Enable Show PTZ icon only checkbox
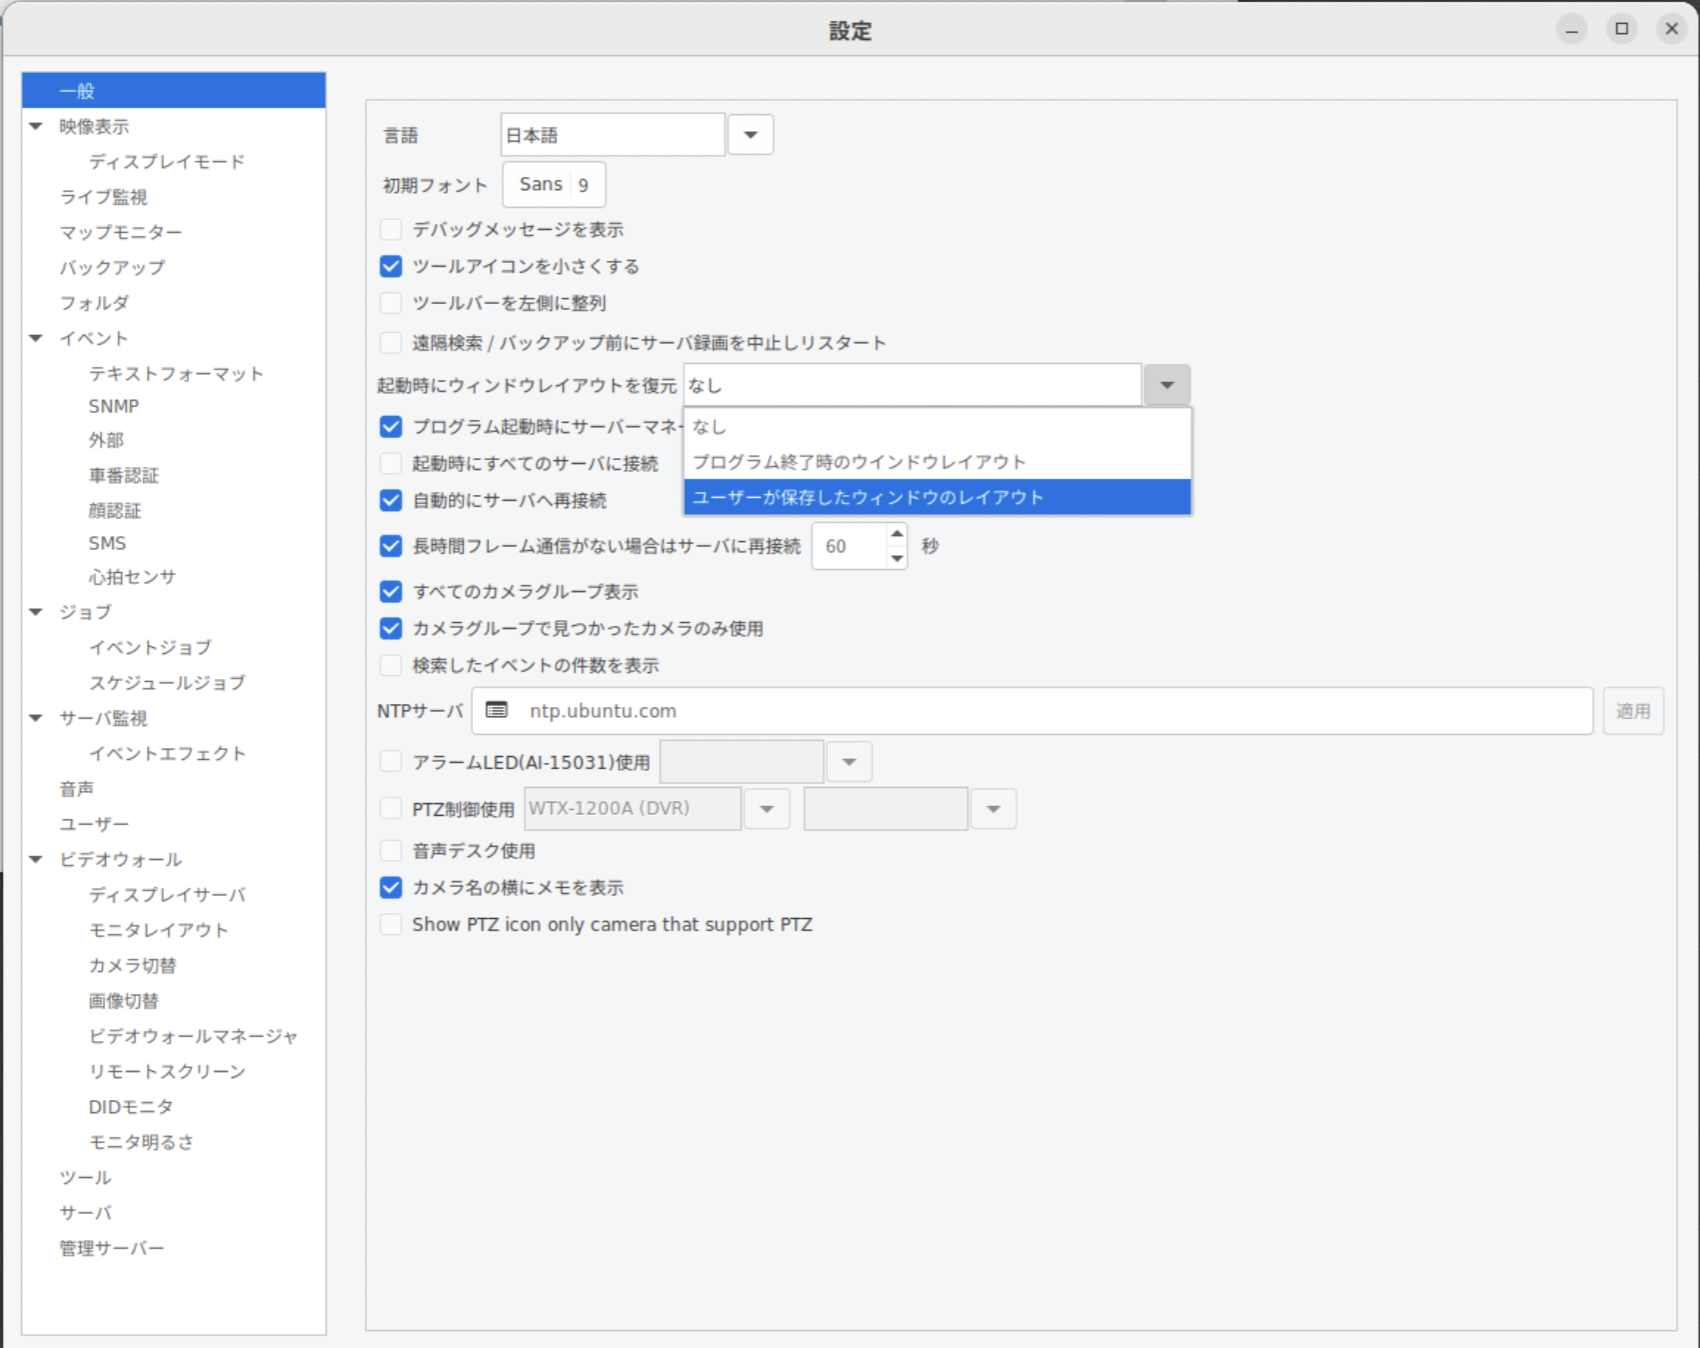 391,924
